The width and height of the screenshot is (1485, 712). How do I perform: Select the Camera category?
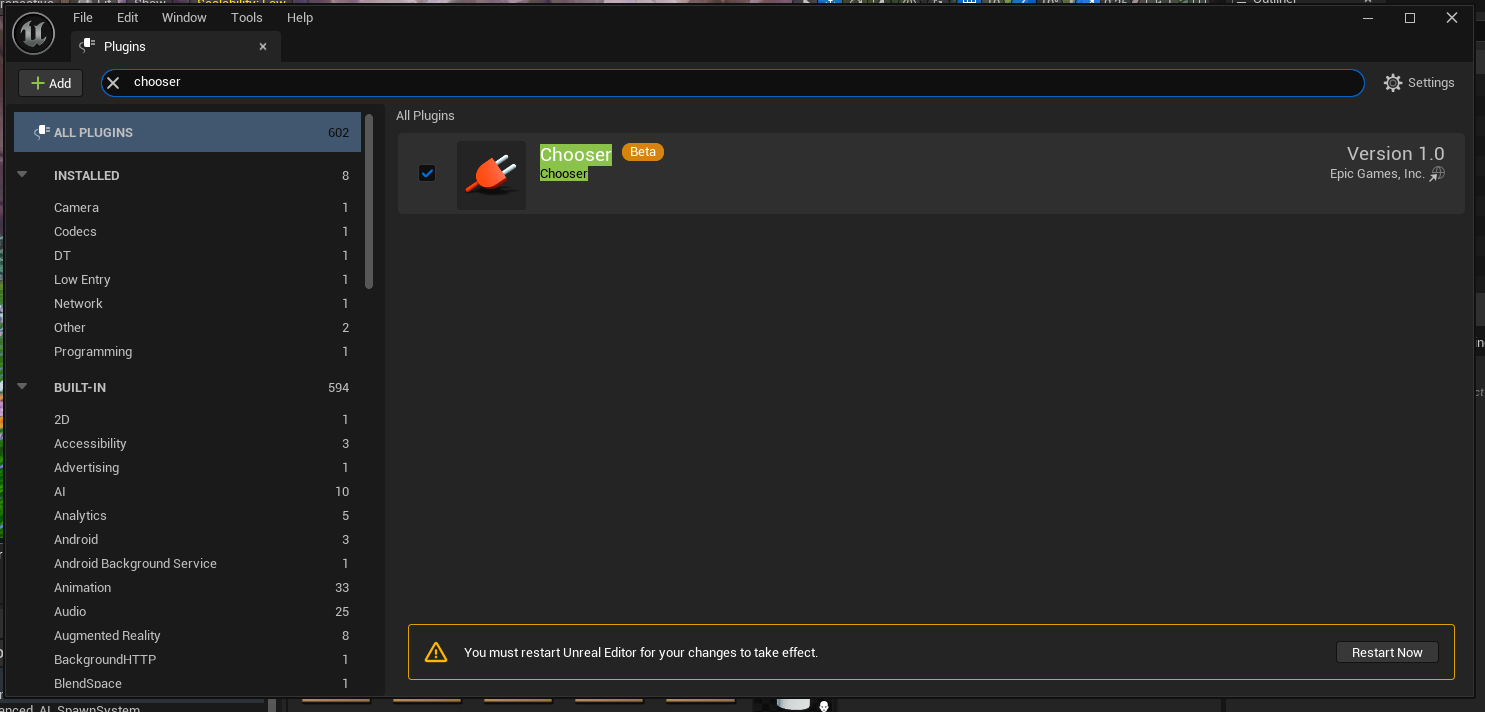pyautogui.click(x=187, y=207)
